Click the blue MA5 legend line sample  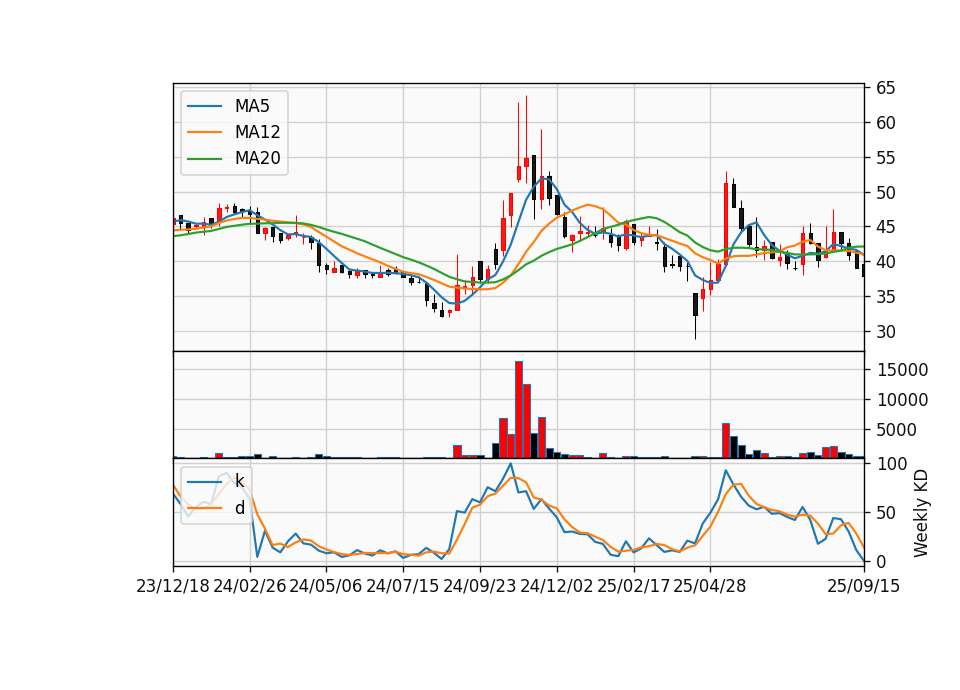pos(204,107)
